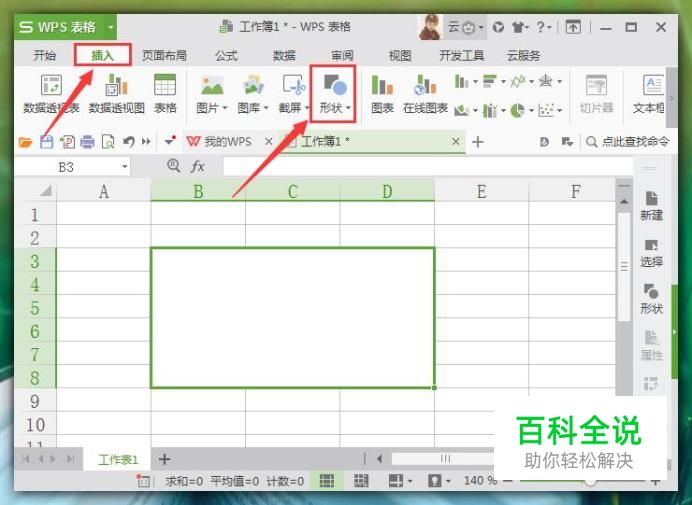Insert a PivotTable (数据透视表)

(51, 94)
